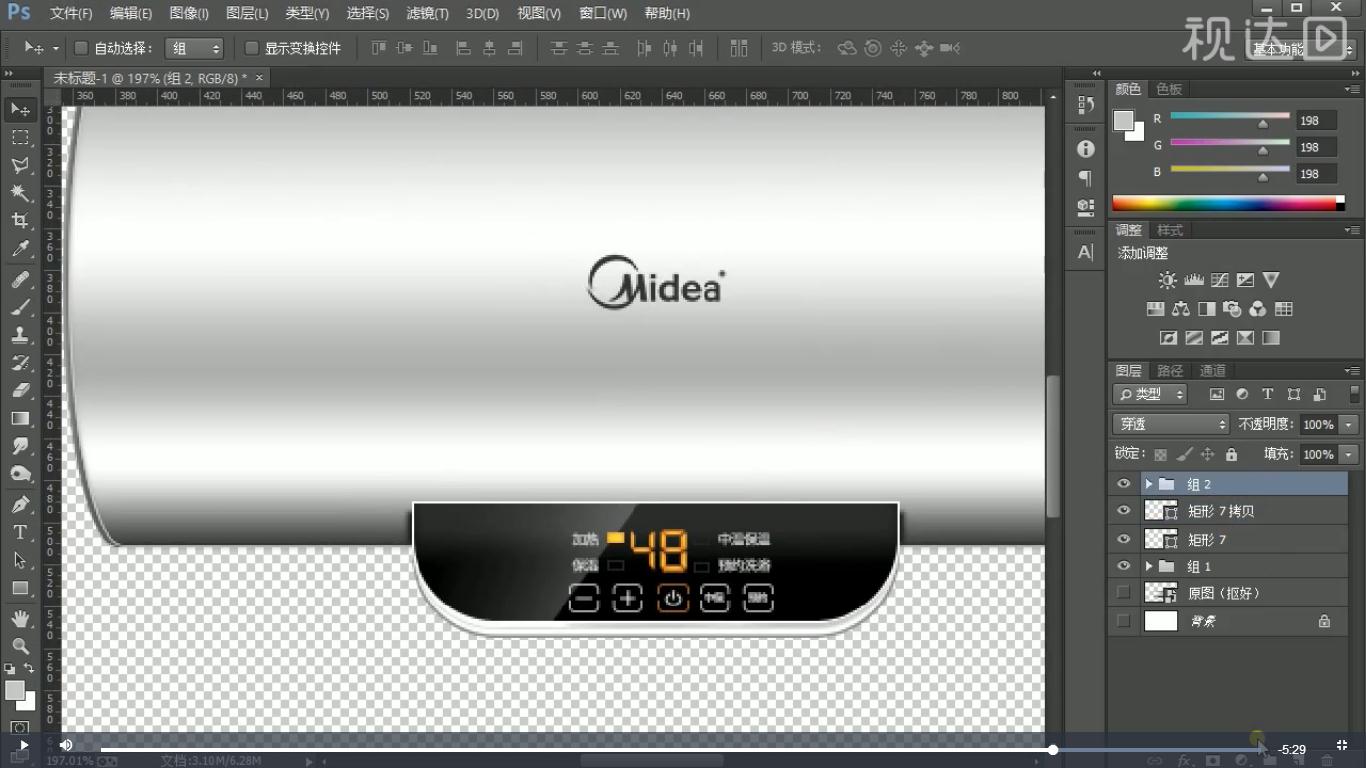Open the layers panel flyout menu

(1354, 371)
